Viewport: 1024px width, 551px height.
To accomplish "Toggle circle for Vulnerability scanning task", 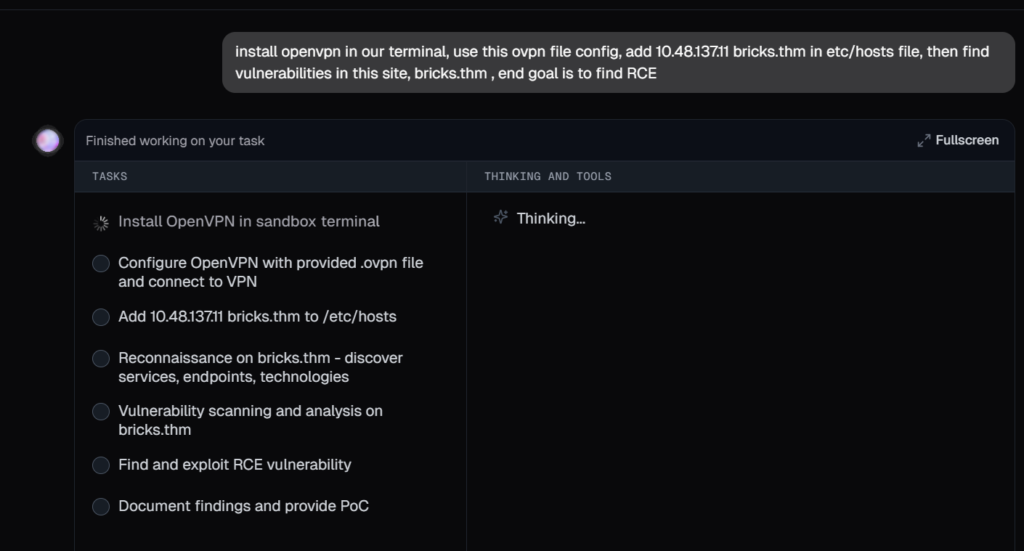I will [101, 412].
